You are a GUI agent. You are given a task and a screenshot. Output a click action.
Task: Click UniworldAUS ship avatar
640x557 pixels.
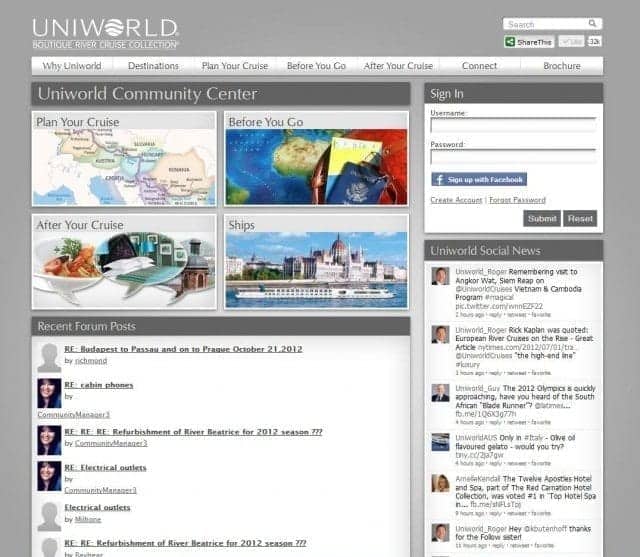pos(440,442)
